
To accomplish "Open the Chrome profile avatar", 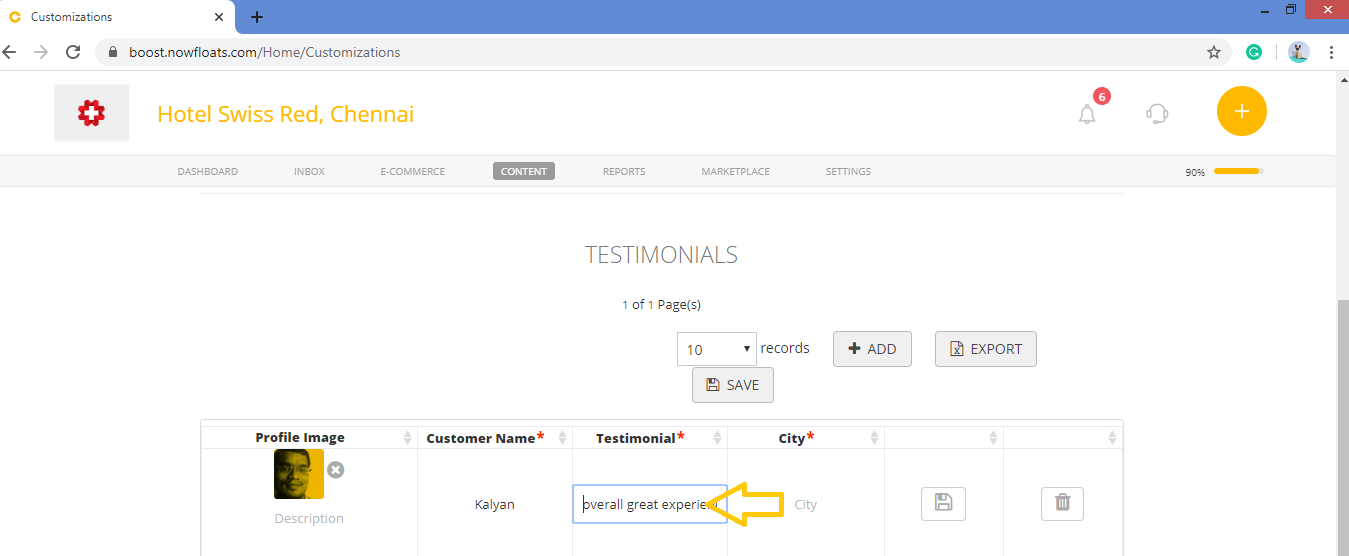I will tap(1299, 52).
